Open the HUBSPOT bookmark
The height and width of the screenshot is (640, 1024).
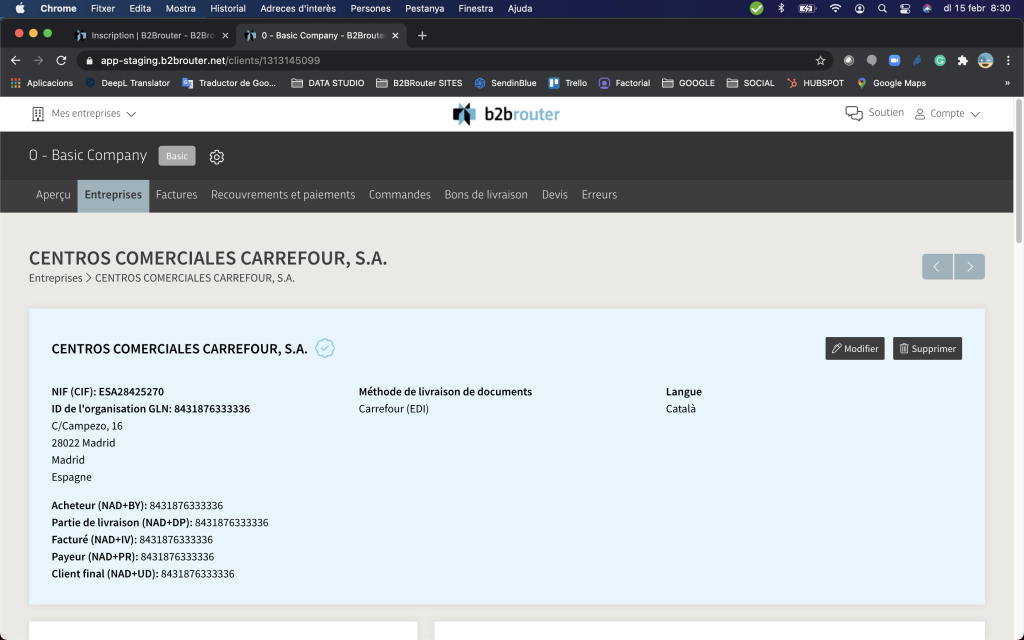(815, 83)
